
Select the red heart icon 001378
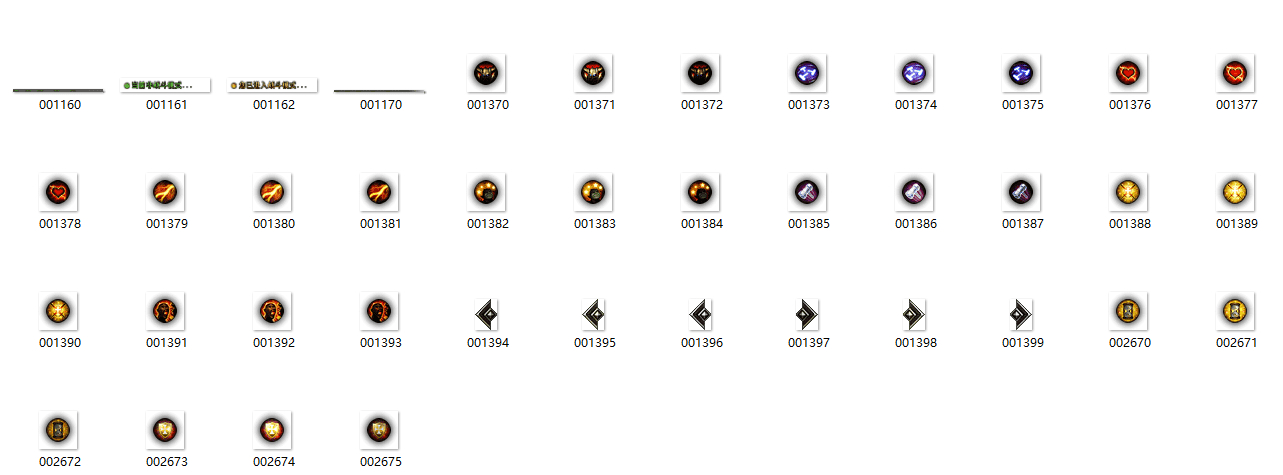click(60, 192)
